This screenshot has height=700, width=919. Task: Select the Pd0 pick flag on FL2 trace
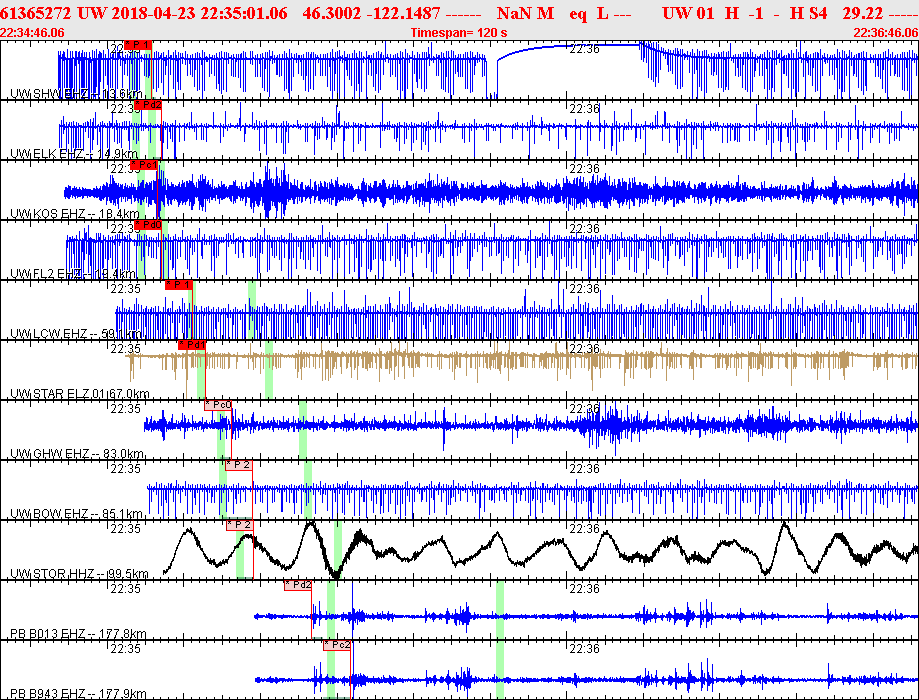click(148, 225)
